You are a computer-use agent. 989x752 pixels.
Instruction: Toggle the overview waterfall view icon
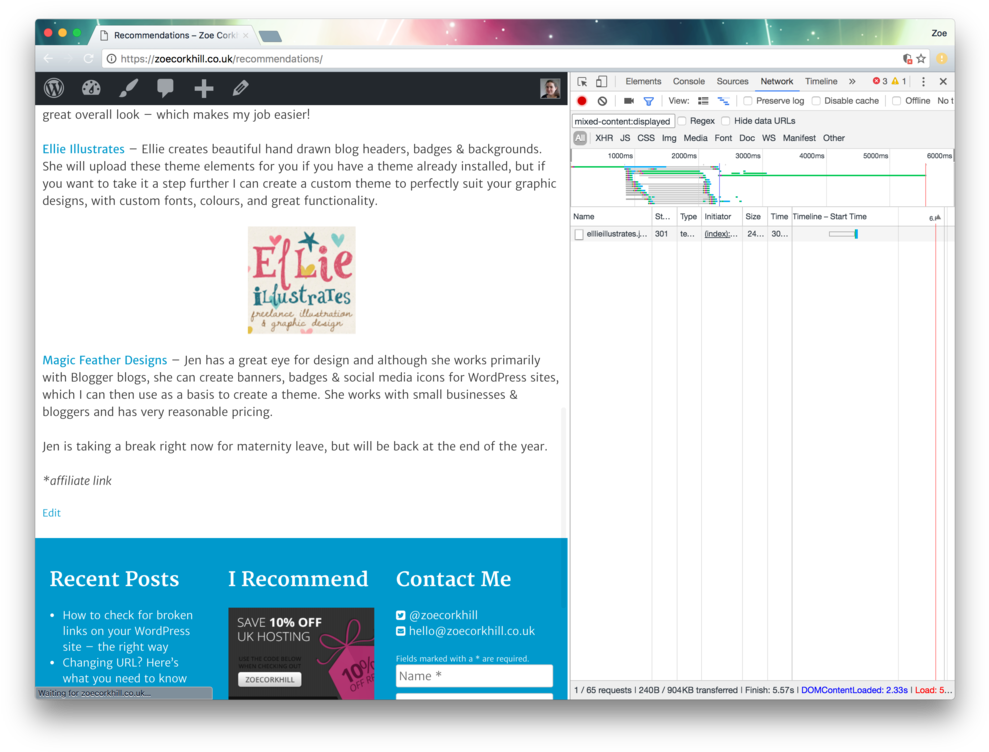(x=723, y=101)
